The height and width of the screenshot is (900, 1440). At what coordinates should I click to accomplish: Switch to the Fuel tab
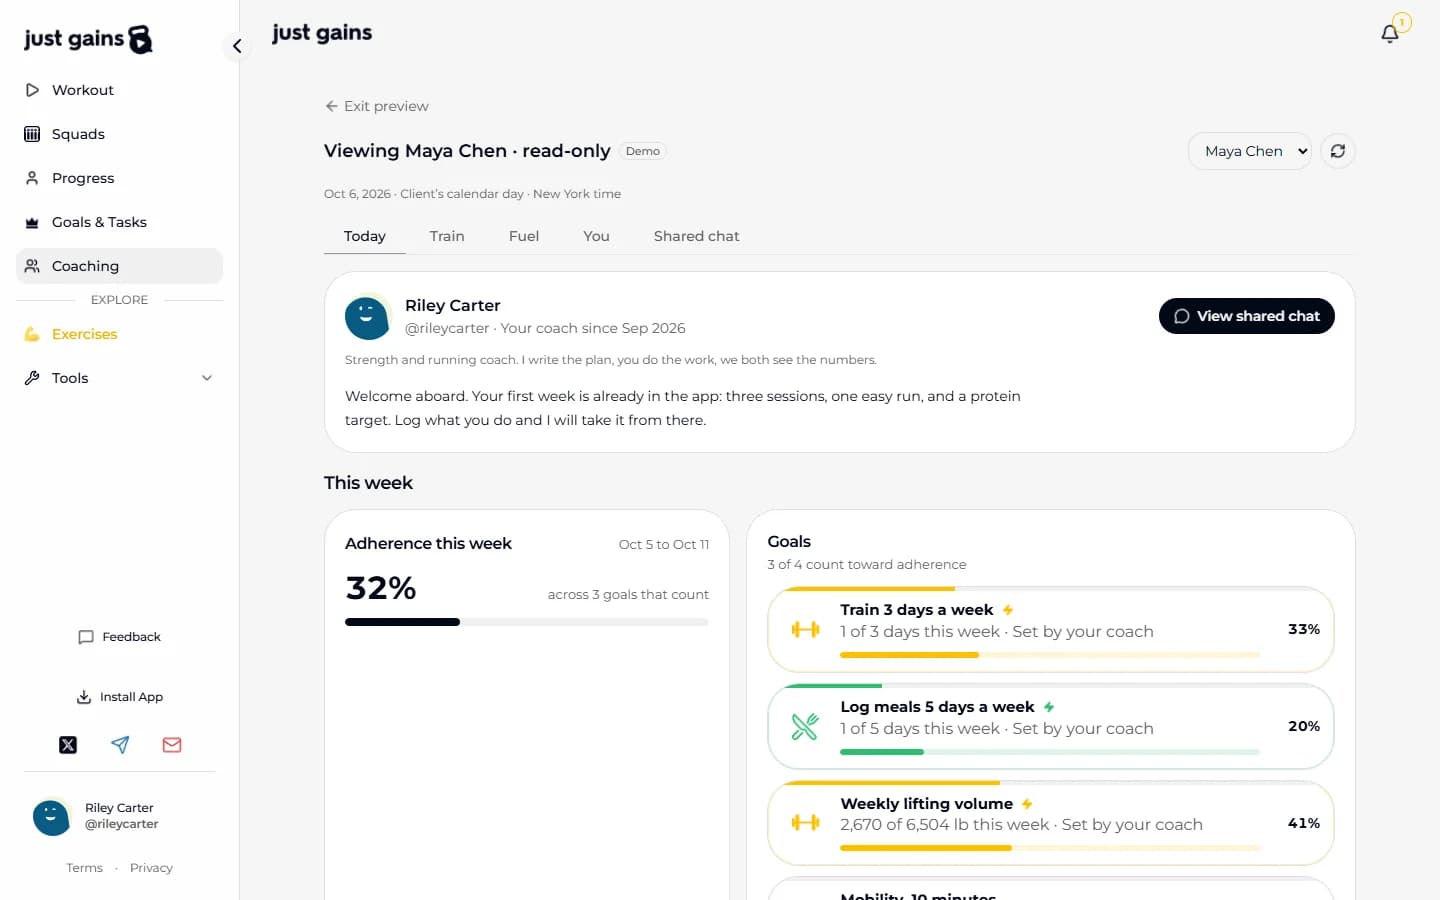tap(524, 236)
